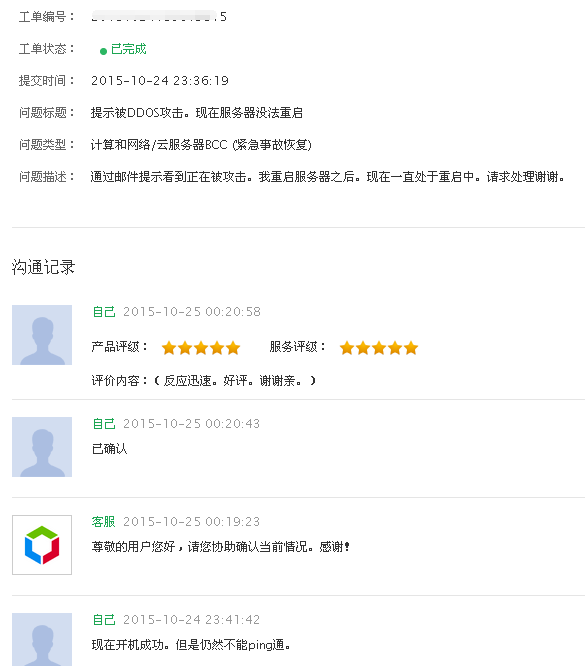Viewport: 585px width, 666px height.
Task: Click the user avatar beside the ping message
Action: pos(42,640)
